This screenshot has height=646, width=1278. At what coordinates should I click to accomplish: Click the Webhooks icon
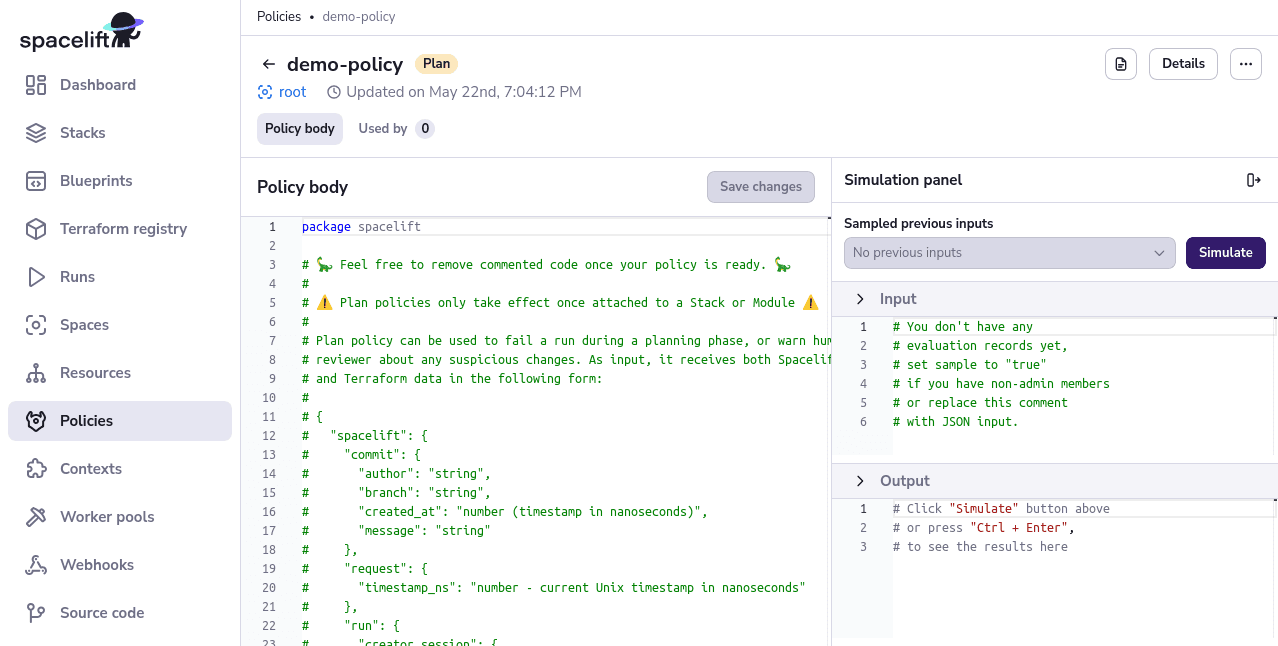36,565
